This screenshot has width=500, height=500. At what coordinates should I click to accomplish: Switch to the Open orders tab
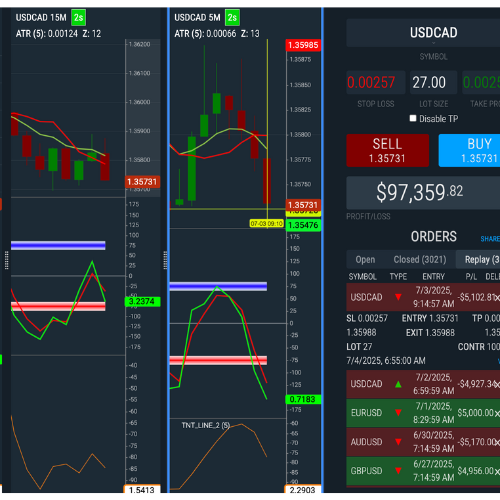365,259
